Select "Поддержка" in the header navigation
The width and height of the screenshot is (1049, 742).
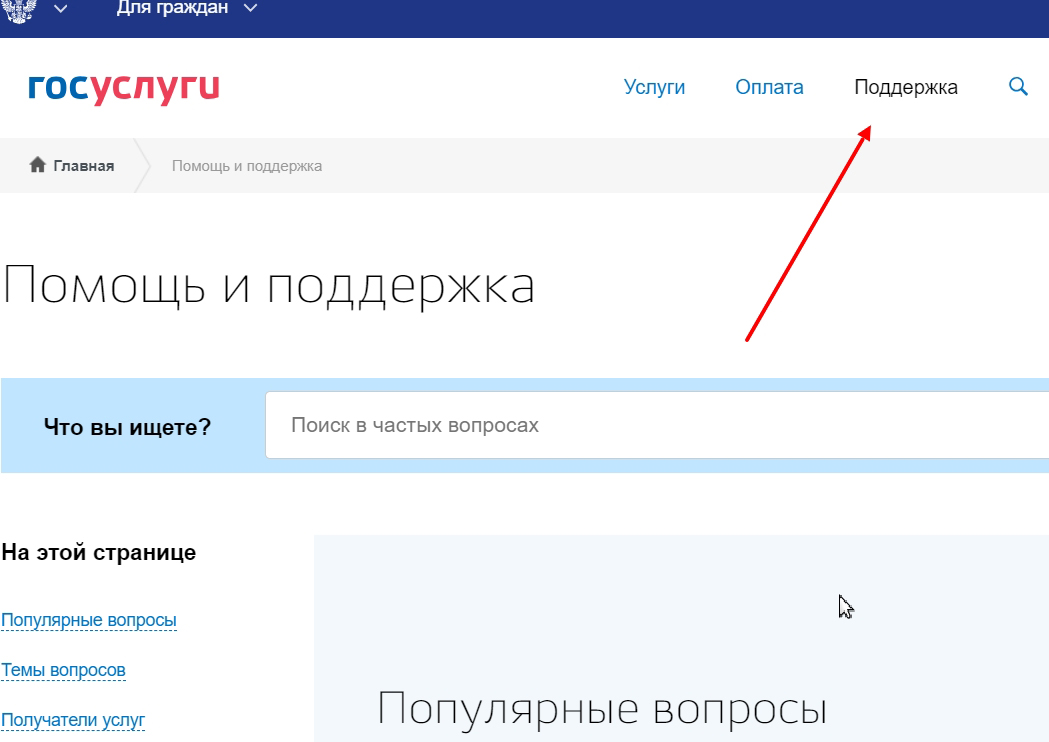pos(905,88)
